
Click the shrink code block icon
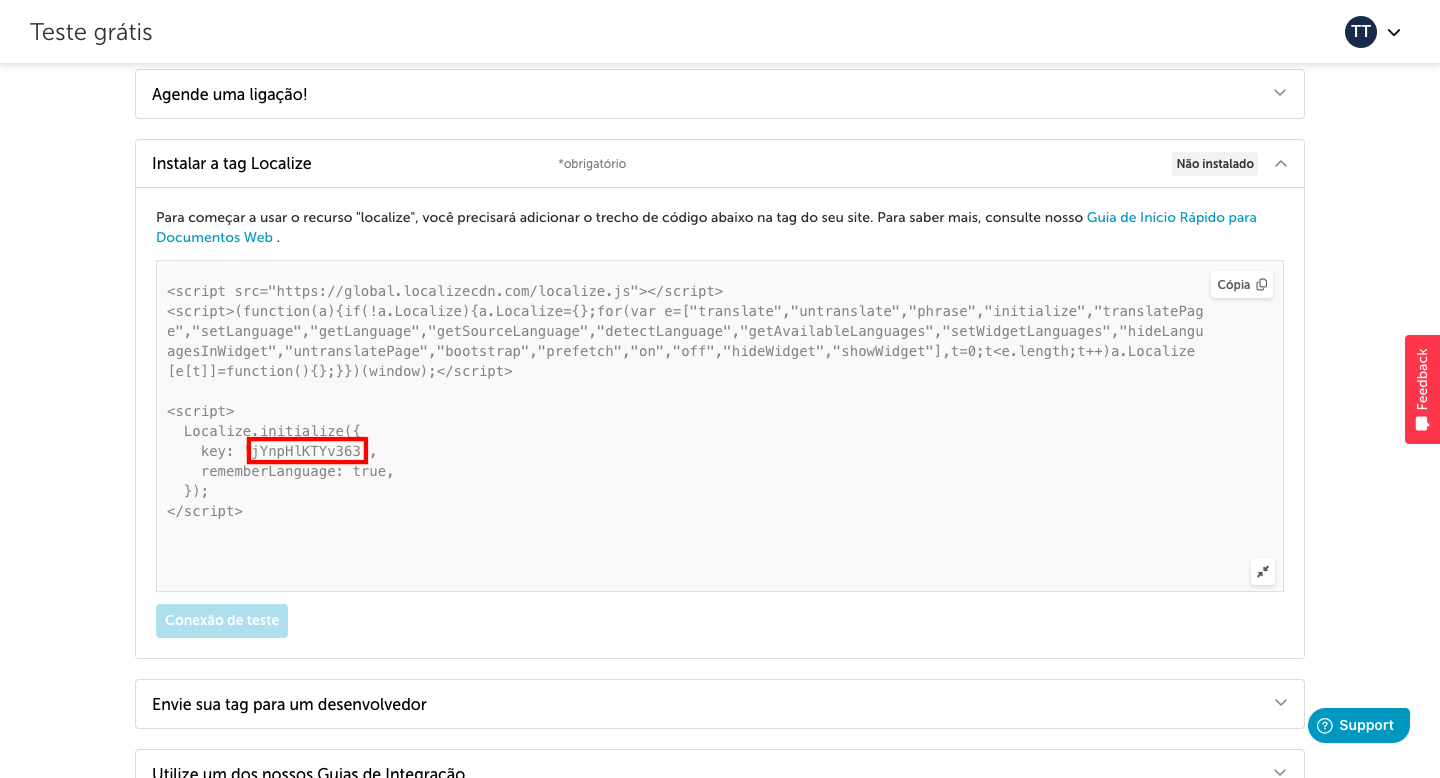click(x=1262, y=572)
